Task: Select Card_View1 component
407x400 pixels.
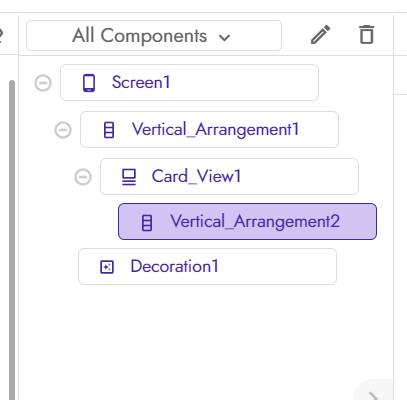Action: point(229,177)
